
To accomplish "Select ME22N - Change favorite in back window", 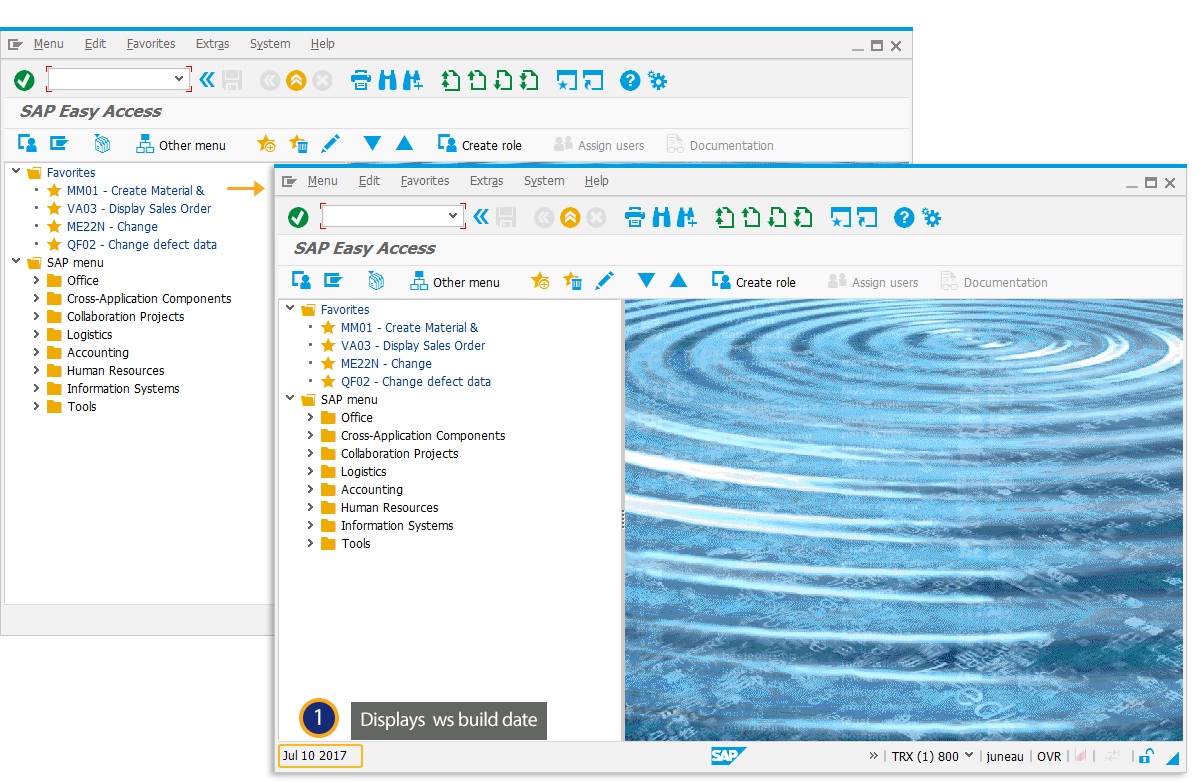I will 112,226.
